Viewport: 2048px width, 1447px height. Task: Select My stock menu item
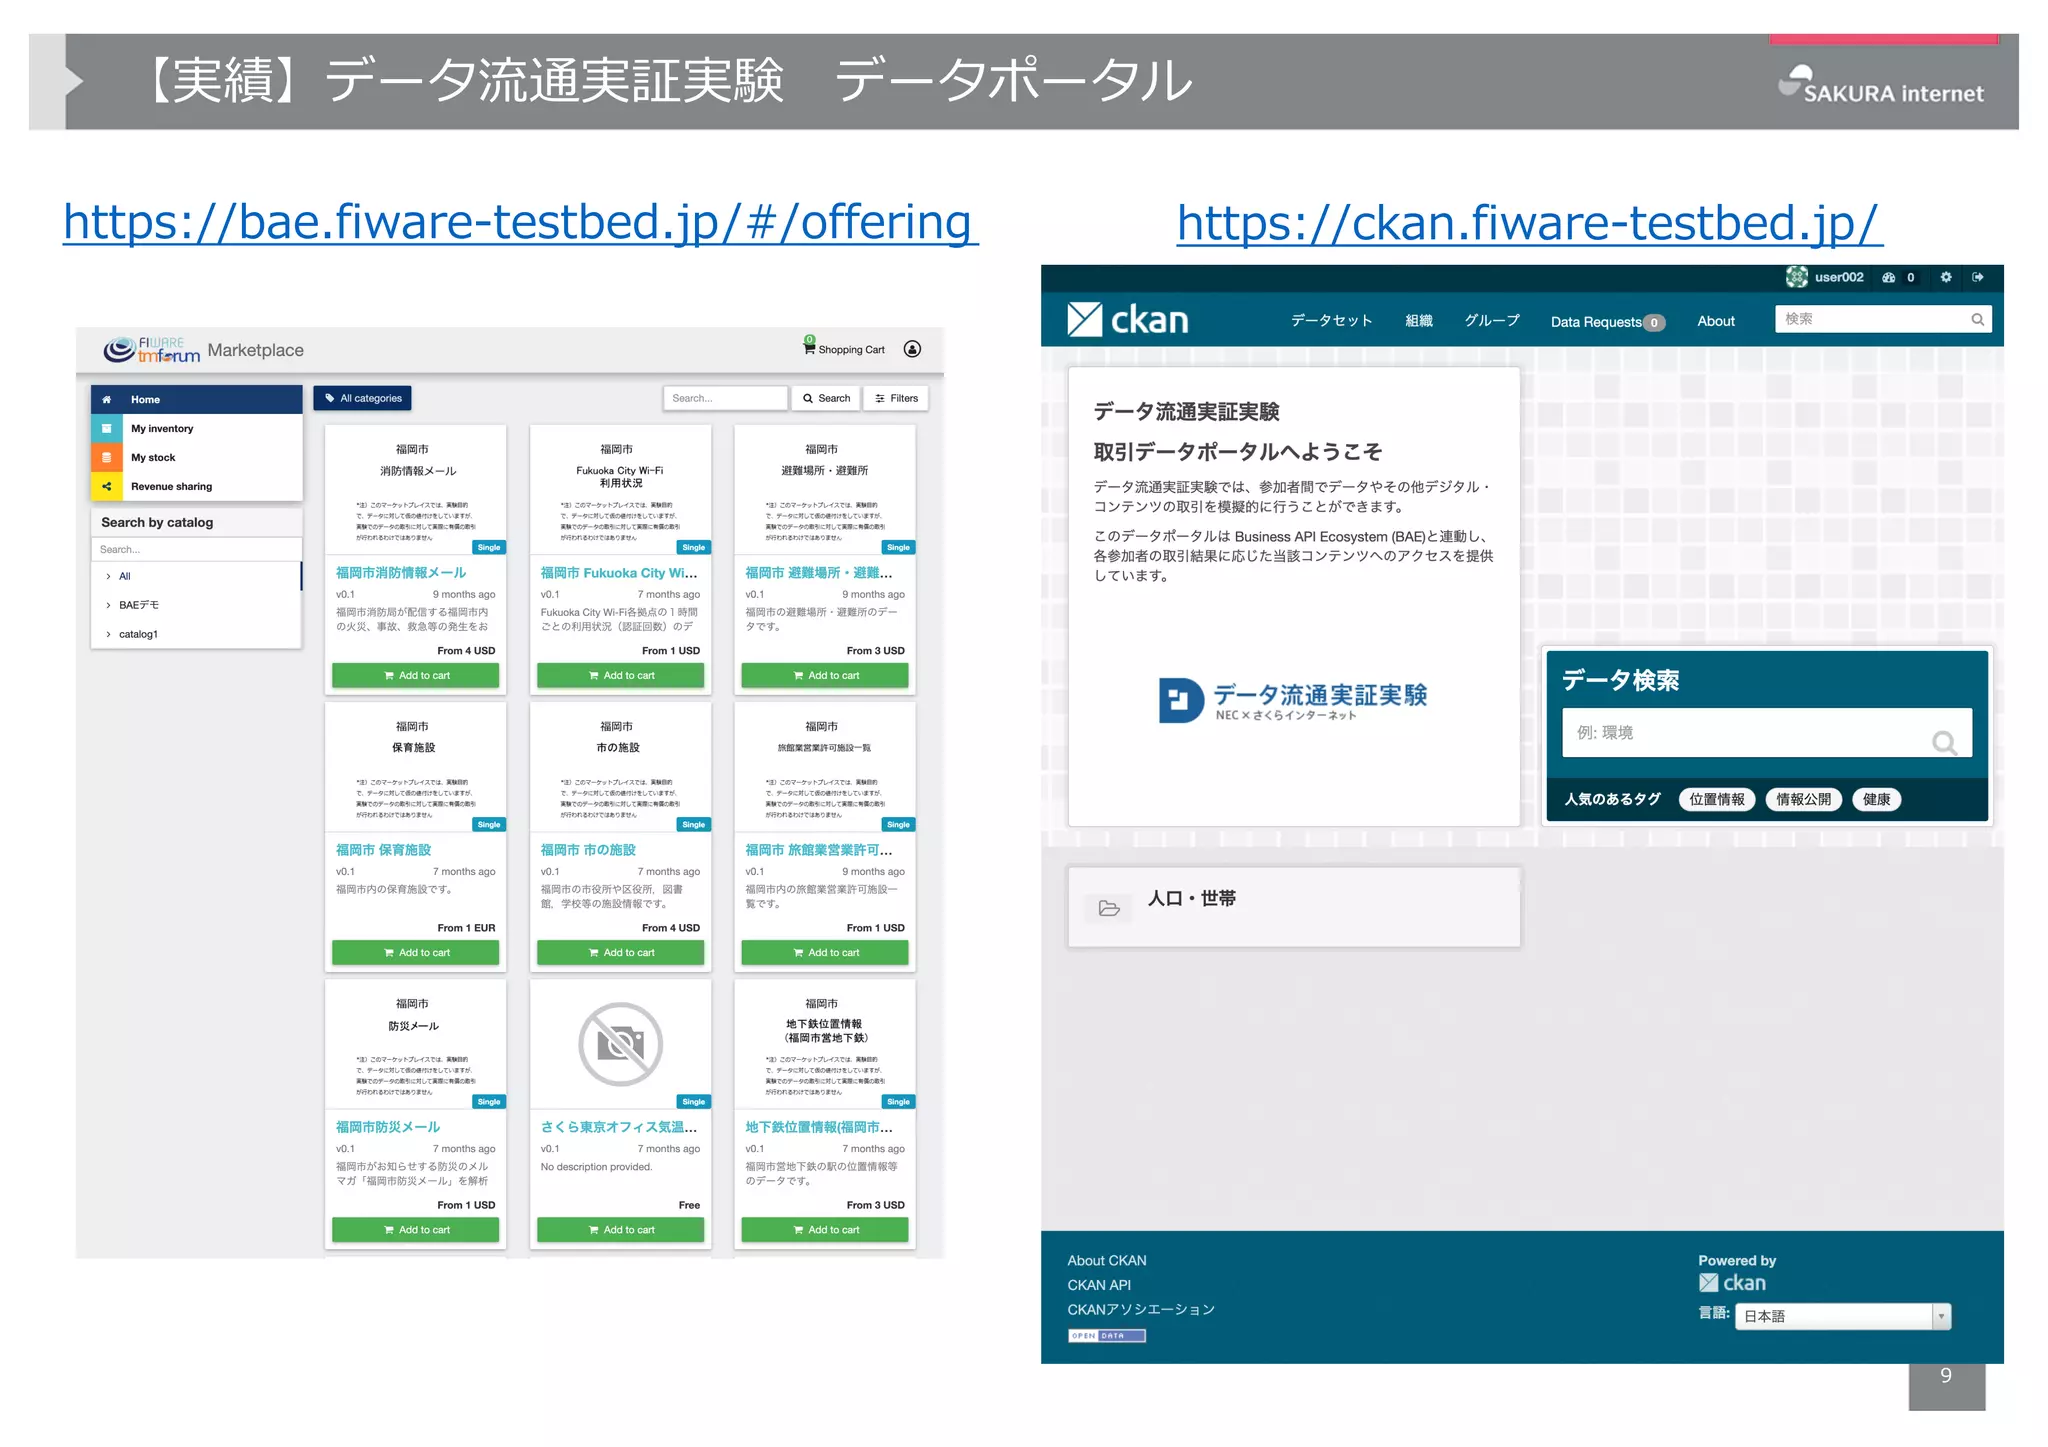coord(197,457)
